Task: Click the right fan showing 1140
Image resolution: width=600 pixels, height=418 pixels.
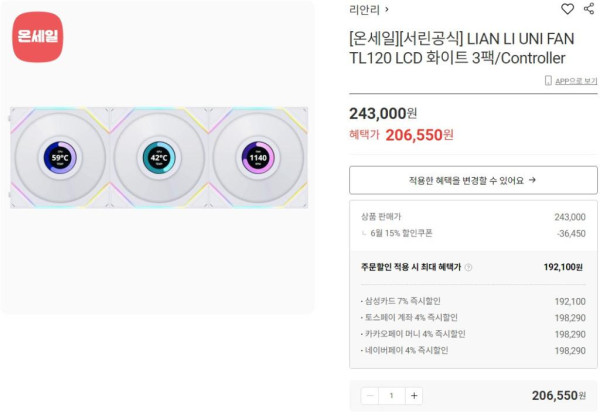Action: 257,158
